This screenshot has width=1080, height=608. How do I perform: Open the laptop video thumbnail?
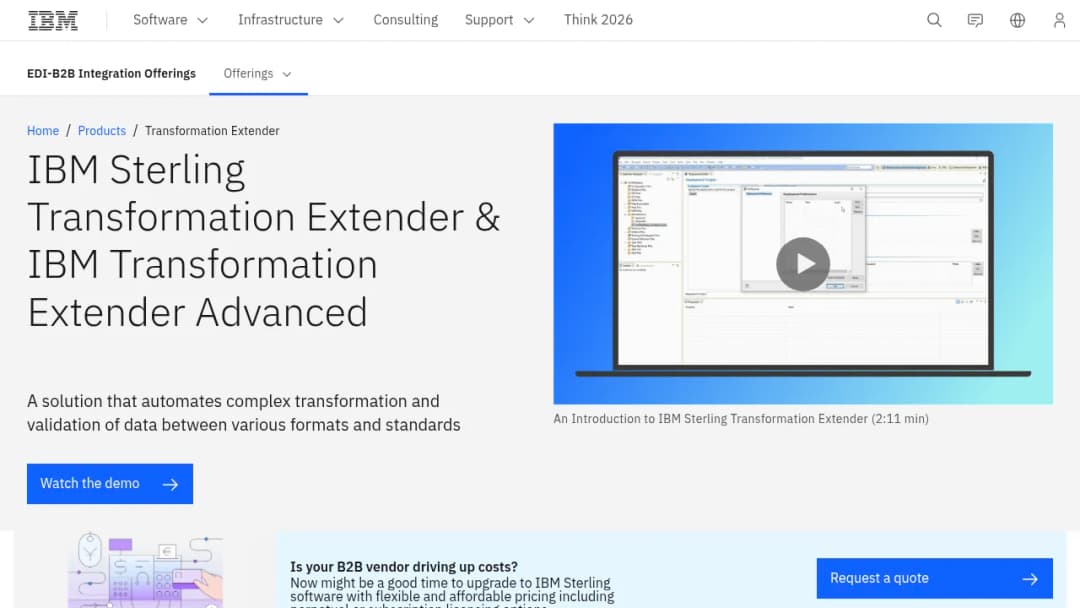(802, 264)
